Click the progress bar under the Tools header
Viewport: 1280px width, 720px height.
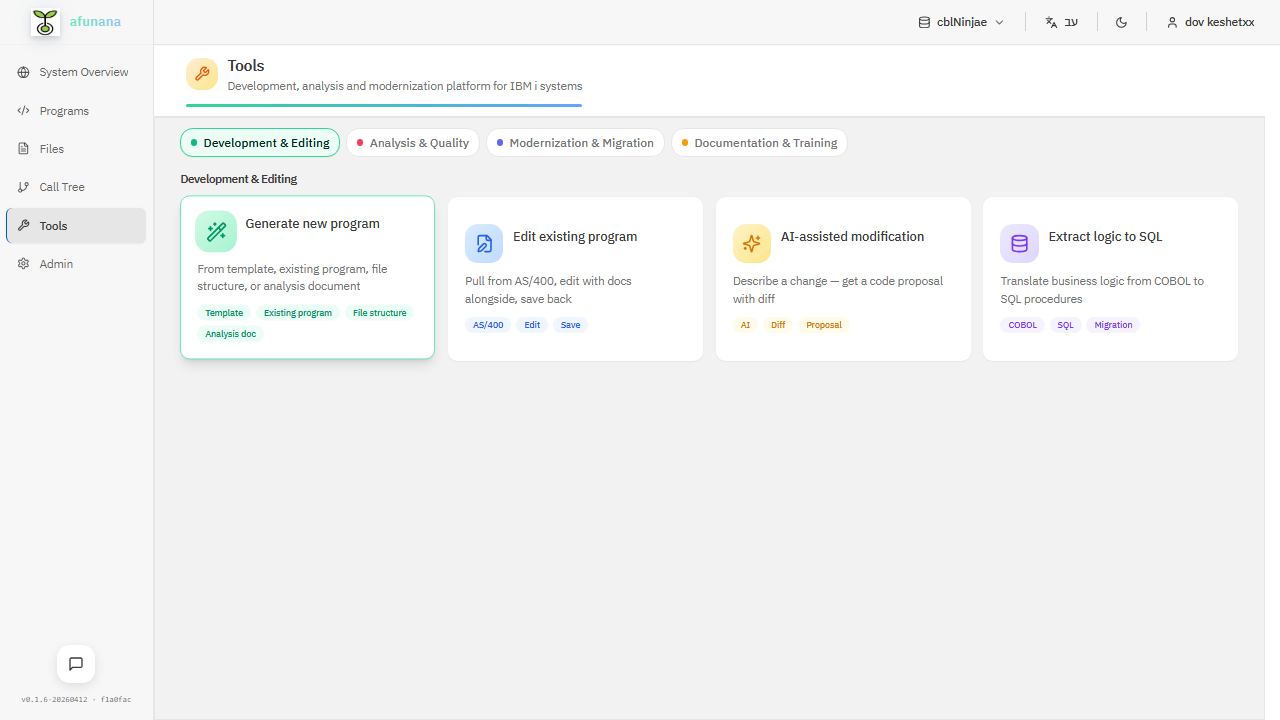tap(384, 105)
